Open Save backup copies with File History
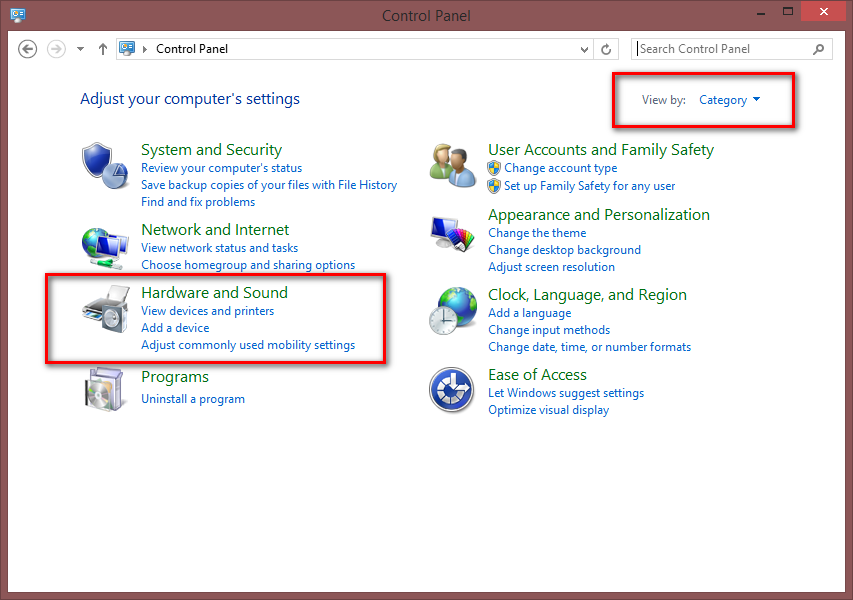This screenshot has width=853, height=600. pyautogui.click(x=269, y=185)
